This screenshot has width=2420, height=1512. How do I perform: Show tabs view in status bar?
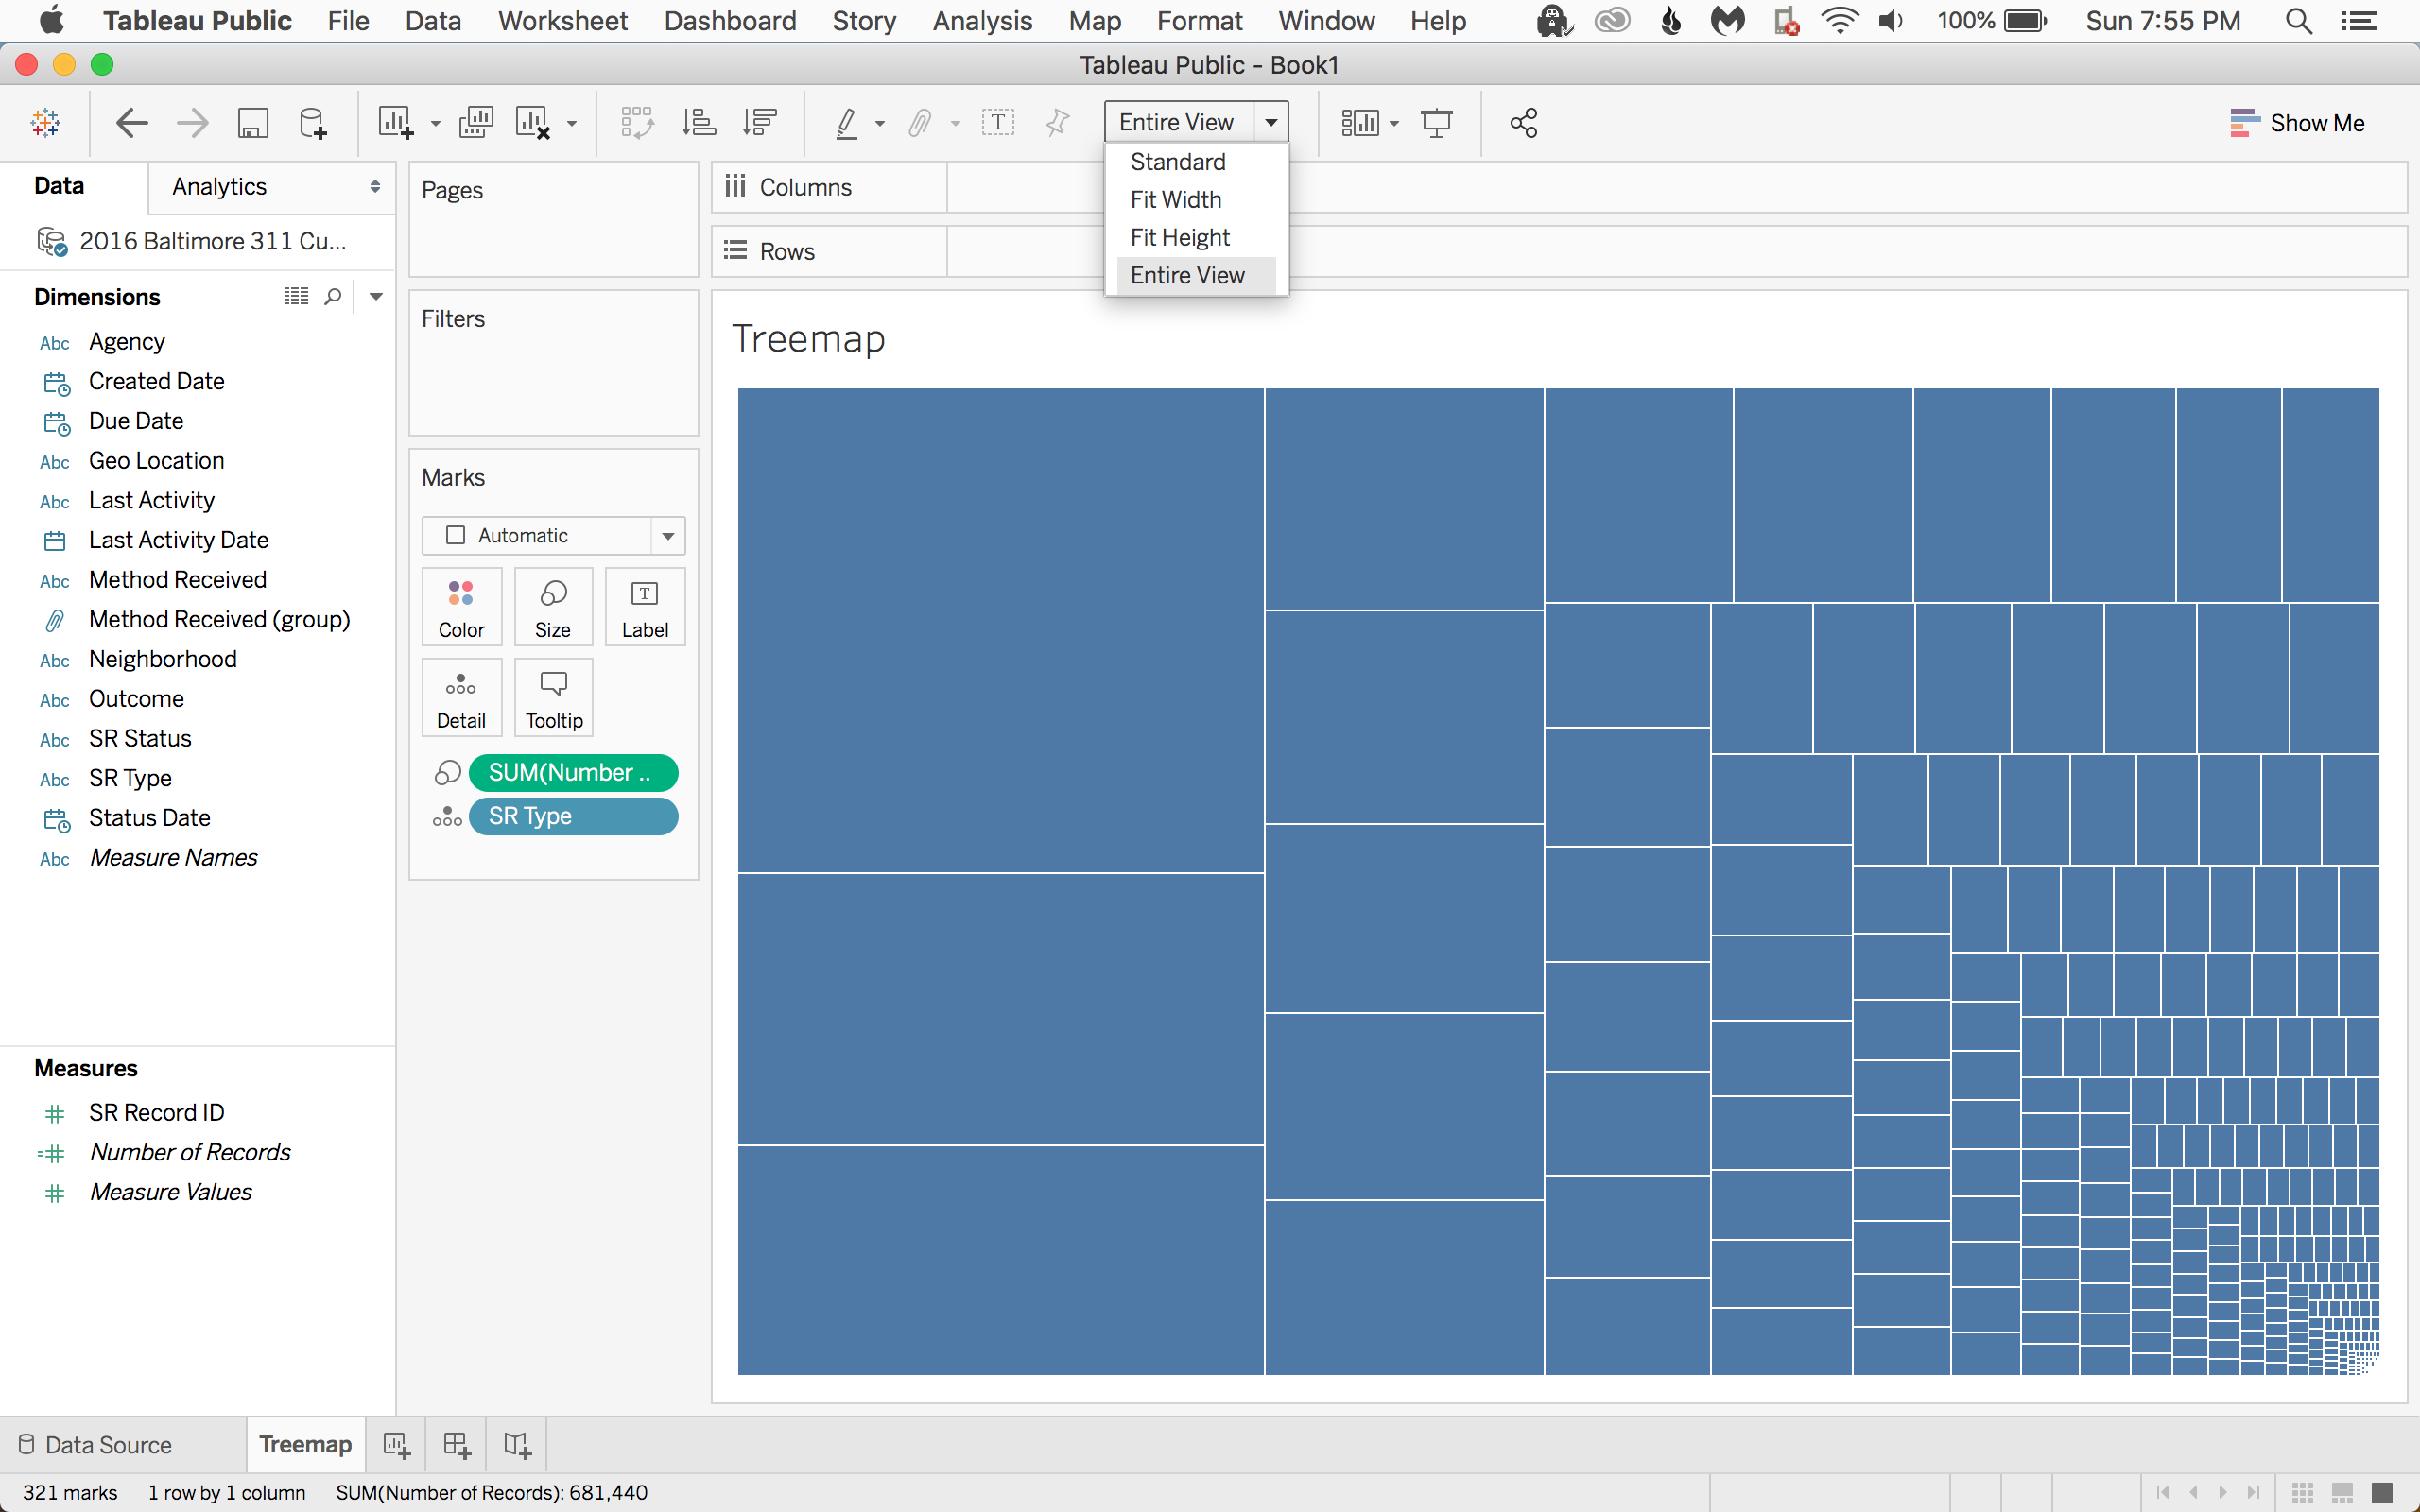(x=2382, y=1493)
